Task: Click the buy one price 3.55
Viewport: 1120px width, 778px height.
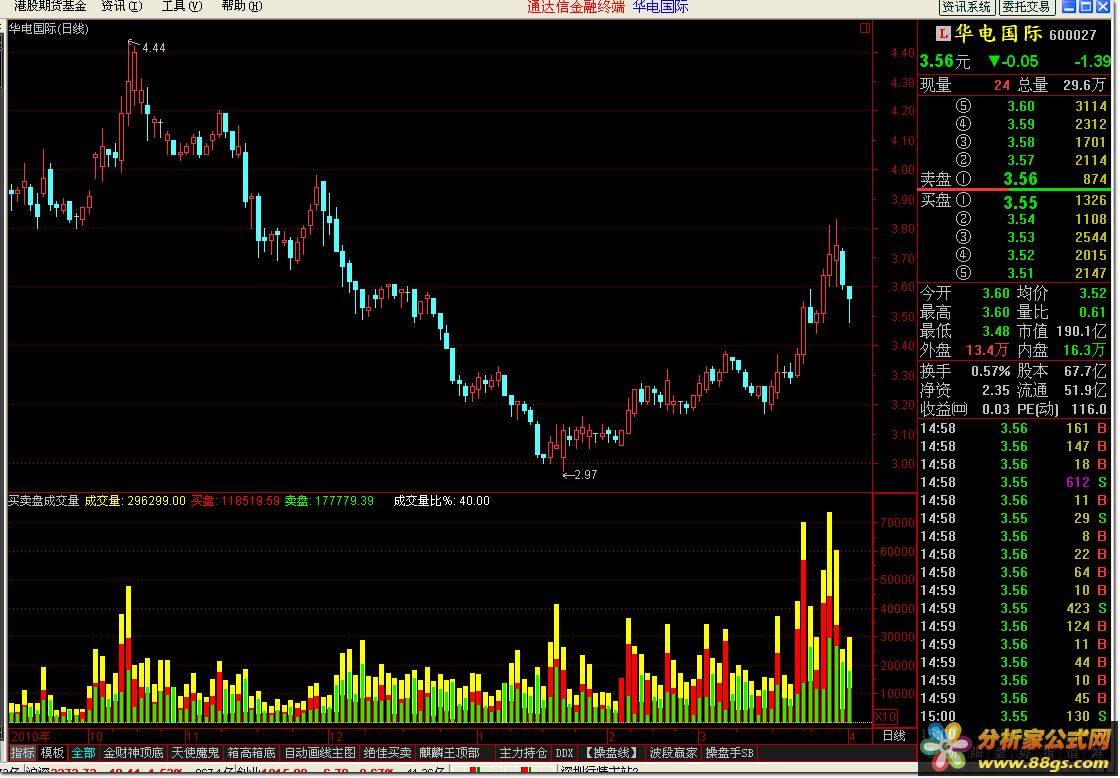Action: click(1020, 202)
